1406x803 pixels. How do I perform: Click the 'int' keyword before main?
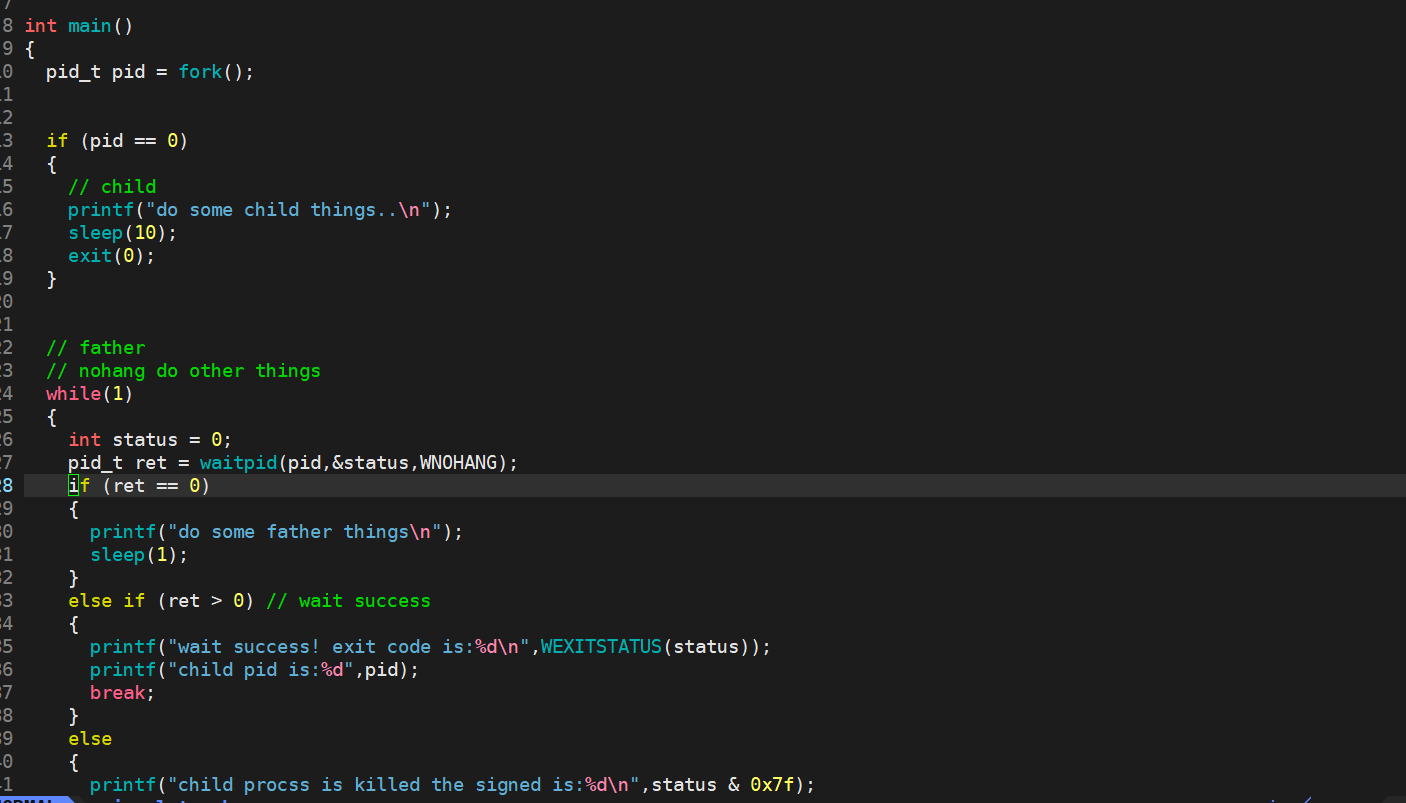[40, 26]
